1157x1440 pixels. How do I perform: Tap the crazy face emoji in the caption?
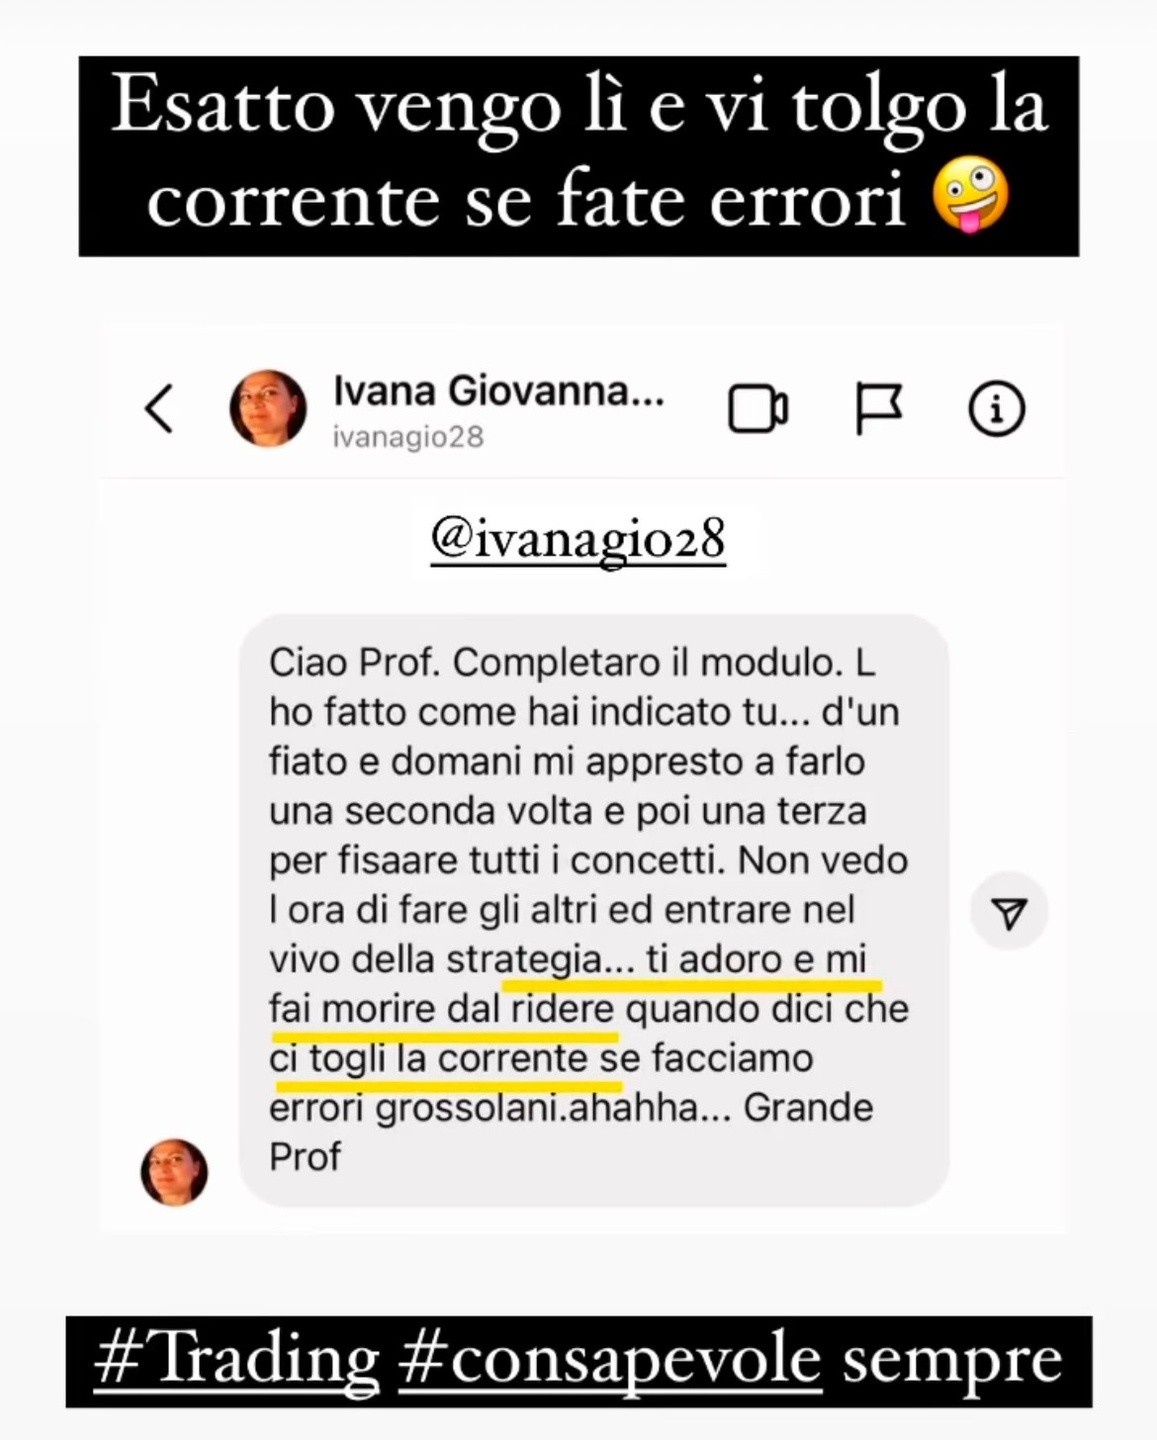click(x=970, y=199)
